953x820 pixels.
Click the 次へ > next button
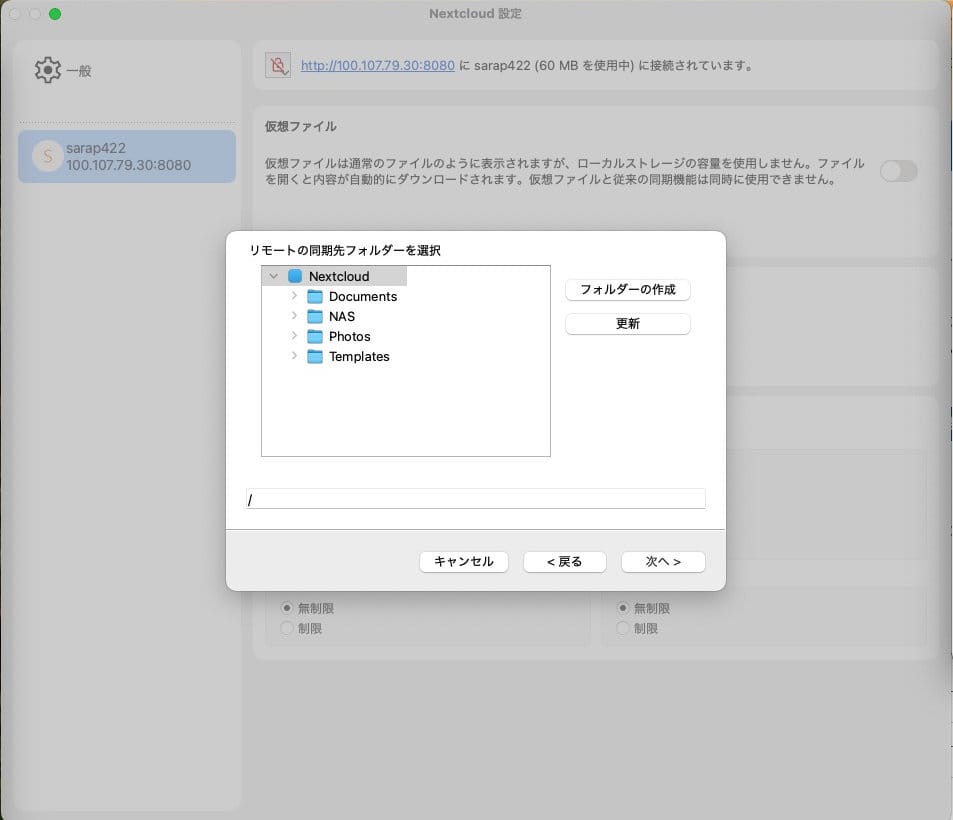663,562
